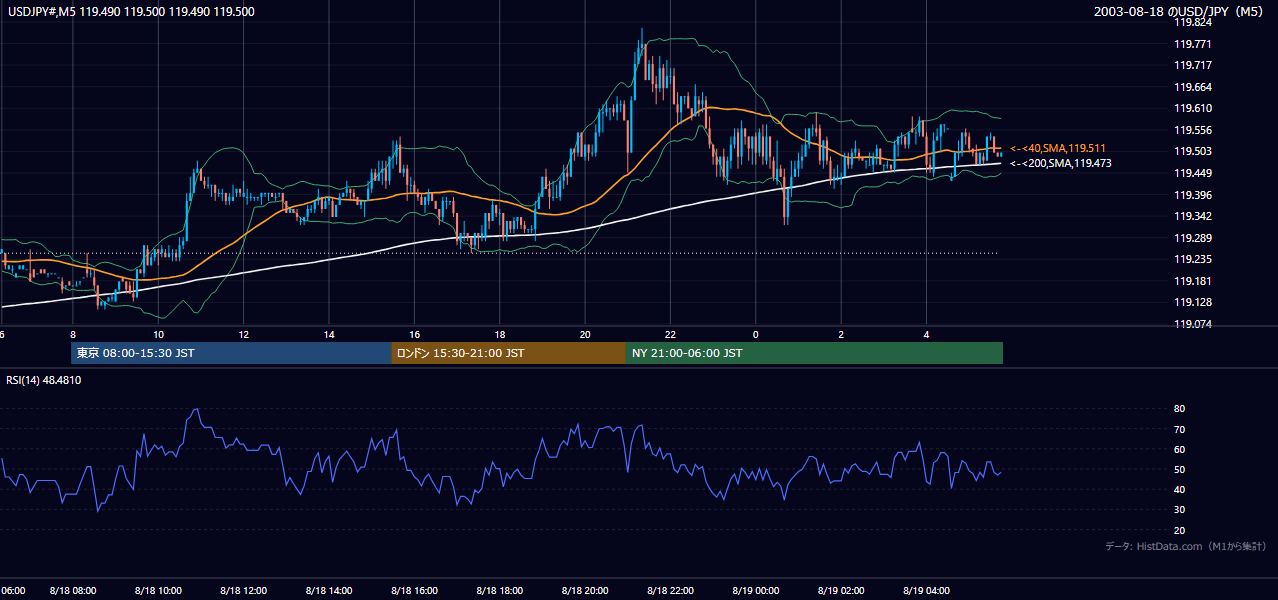Click the 119.289 price axis label
Viewport: 1278px width, 600px height.
click(x=1194, y=238)
